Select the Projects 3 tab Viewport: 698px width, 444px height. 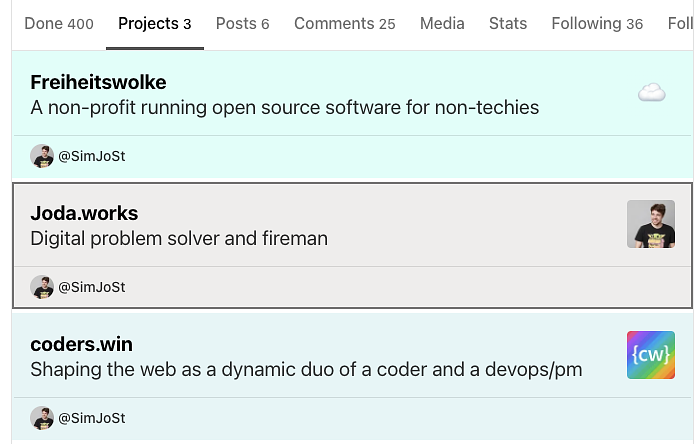click(x=154, y=24)
